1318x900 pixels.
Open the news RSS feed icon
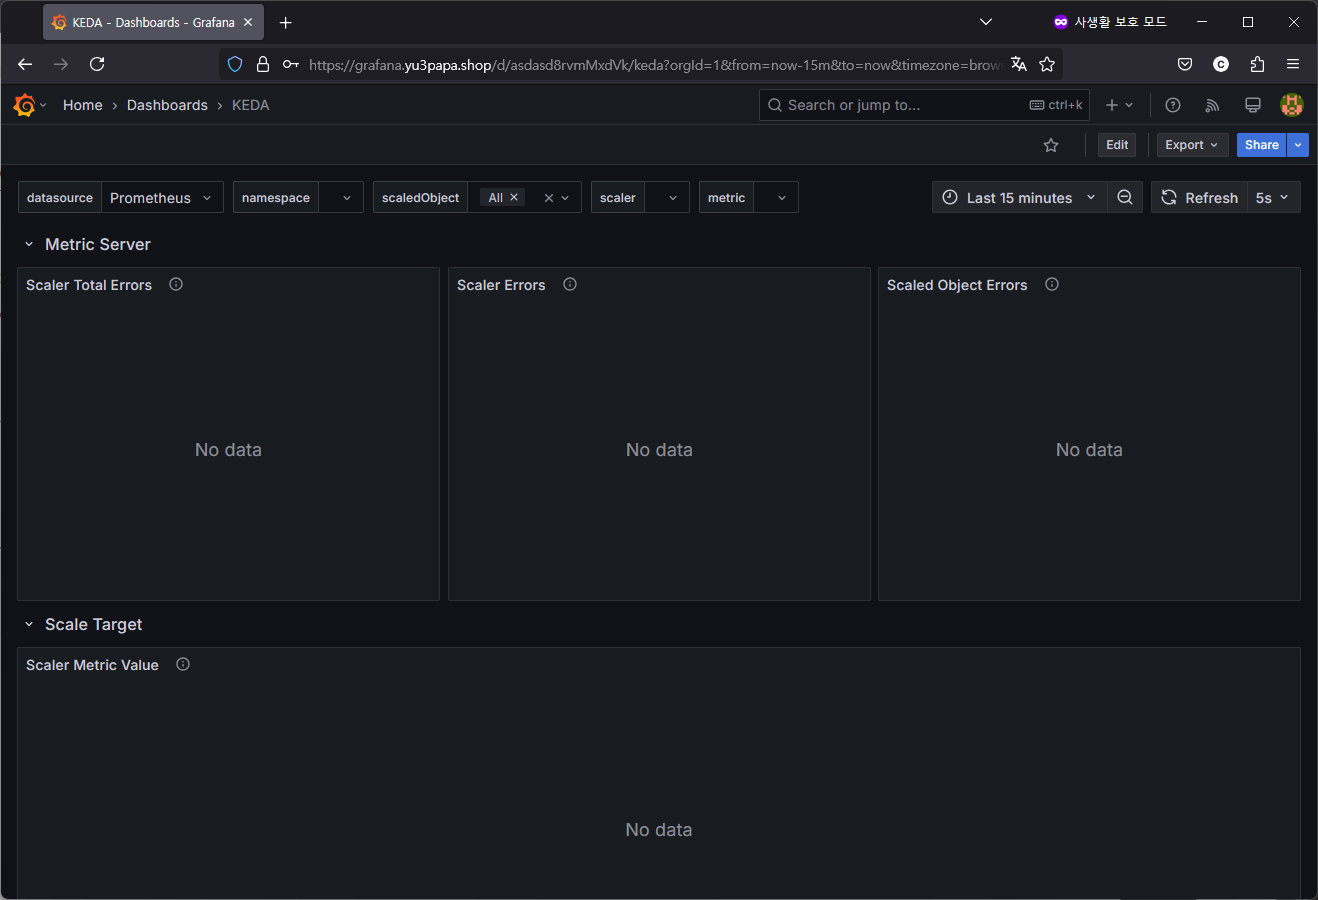(x=1212, y=105)
